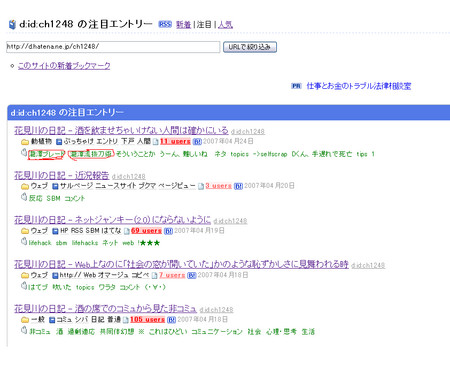
Task: Switch to 人気 entries view
Action: 225,25
